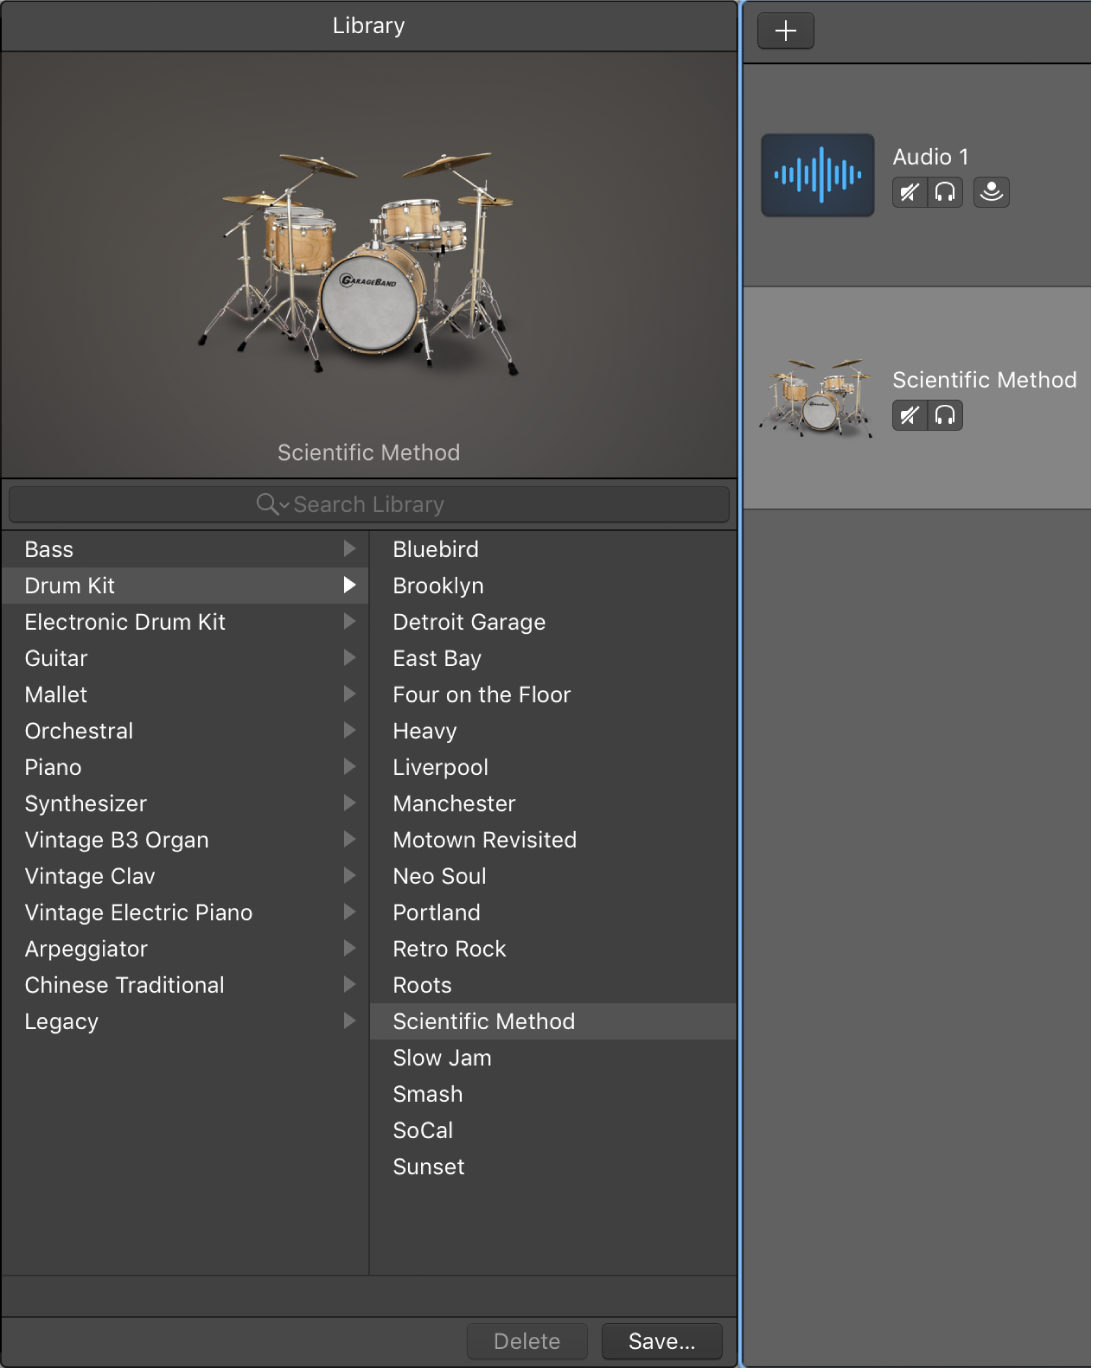Image resolution: width=1093 pixels, height=1370 pixels.
Task: Click the Save button
Action: click(660, 1341)
